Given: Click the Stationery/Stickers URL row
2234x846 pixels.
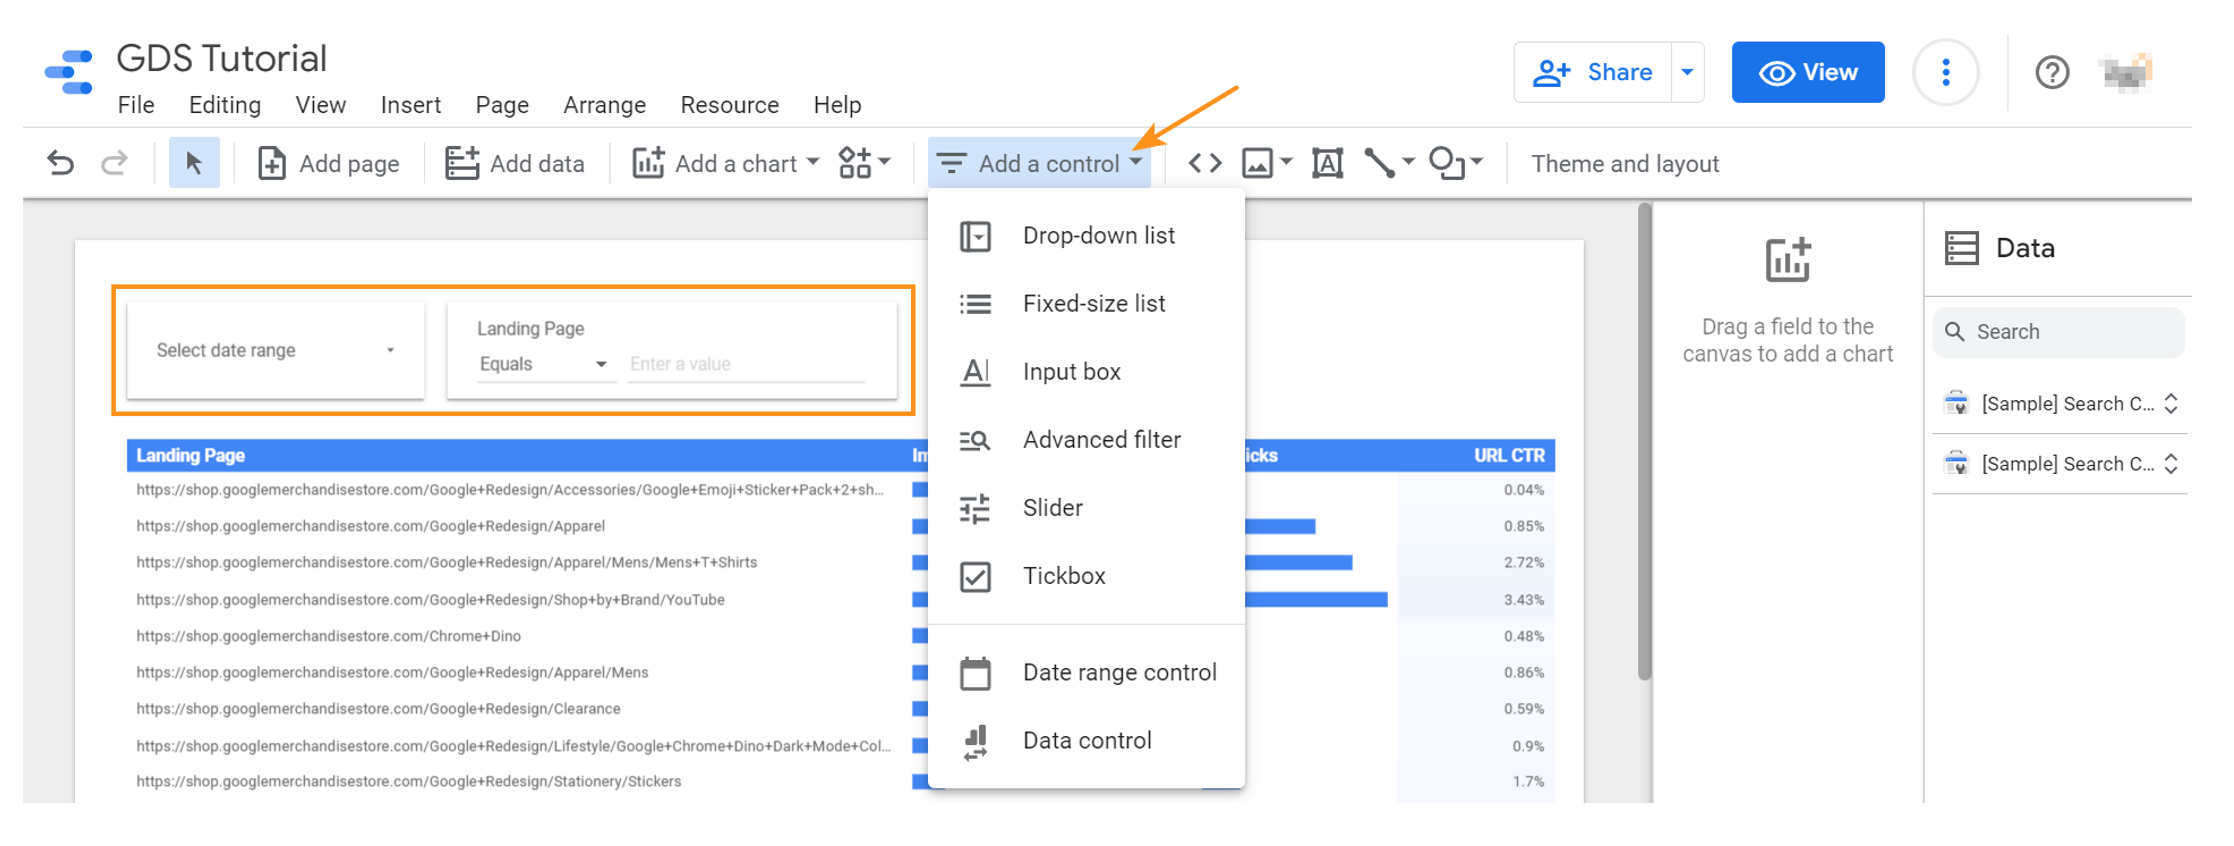Looking at the screenshot, I should pos(409,782).
